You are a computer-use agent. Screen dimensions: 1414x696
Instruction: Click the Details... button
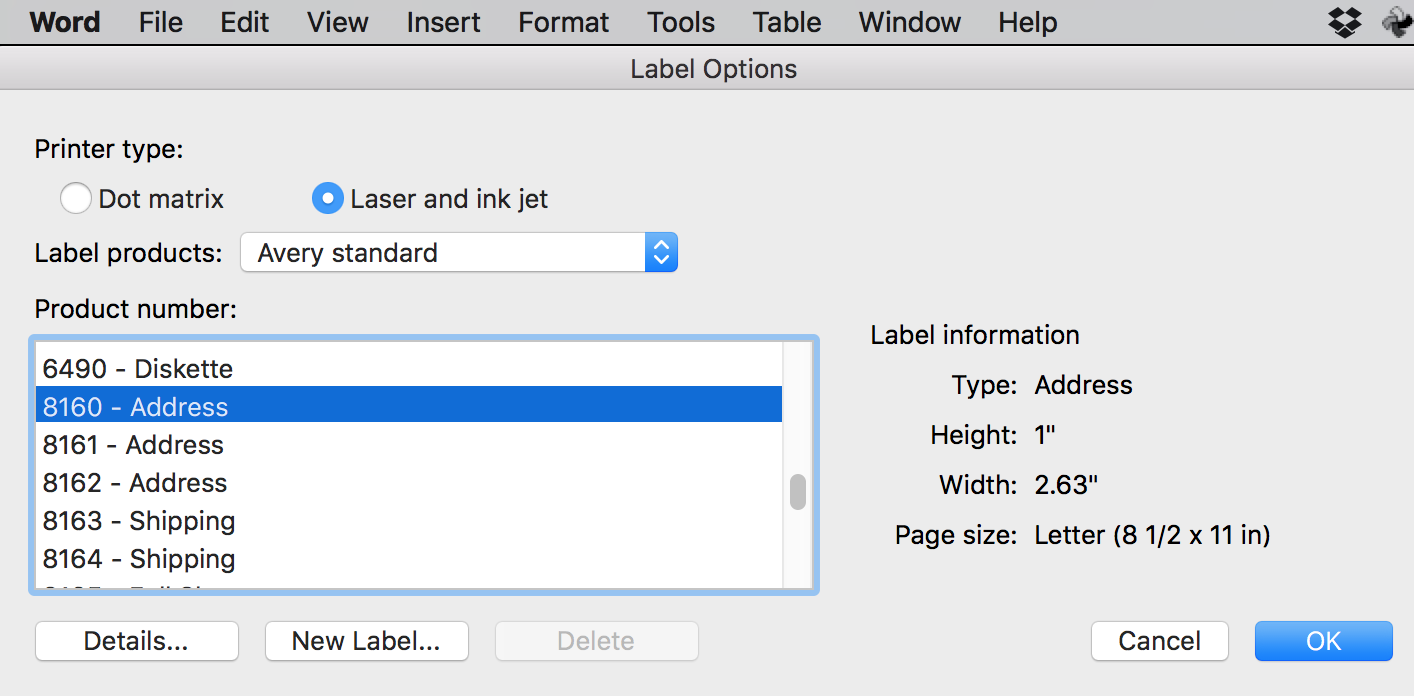(x=136, y=641)
